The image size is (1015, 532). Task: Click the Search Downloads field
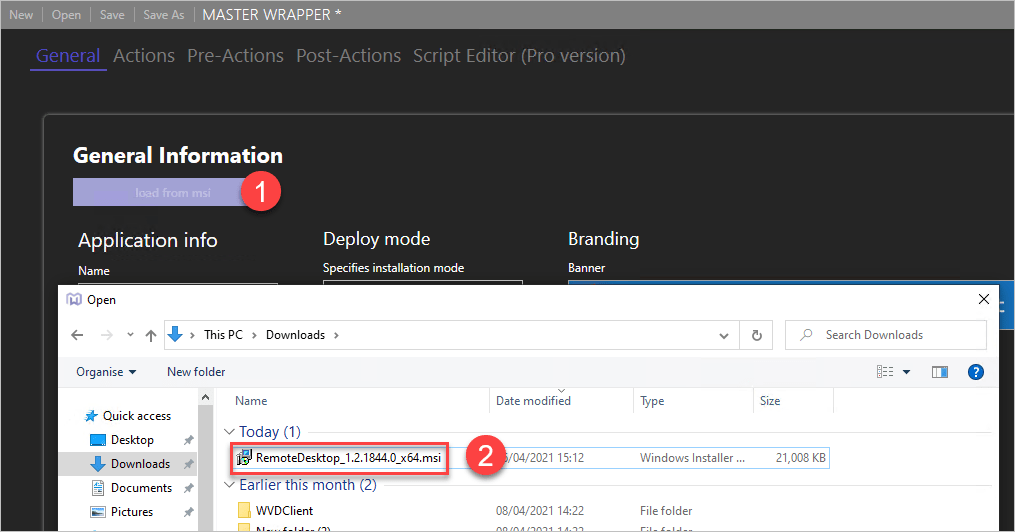tap(886, 335)
